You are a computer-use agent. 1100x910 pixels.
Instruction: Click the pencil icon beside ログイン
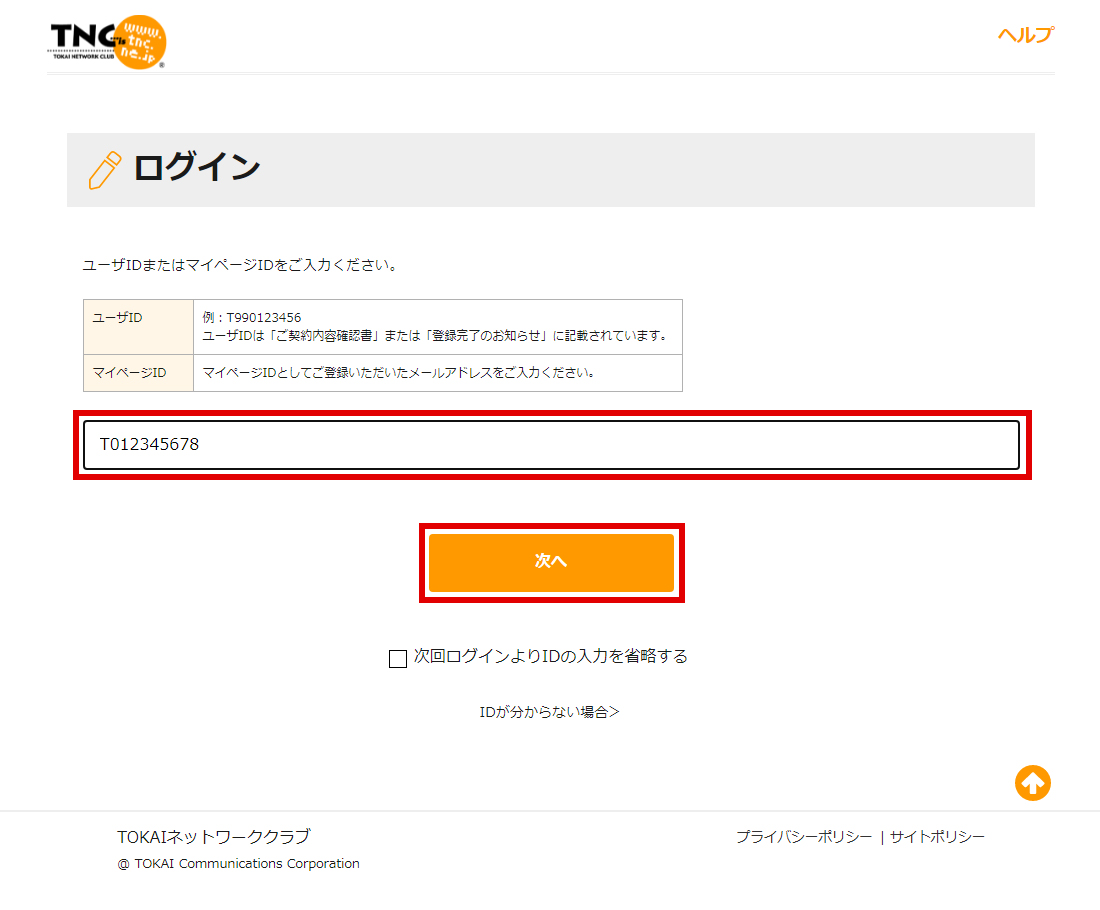point(105,170)
